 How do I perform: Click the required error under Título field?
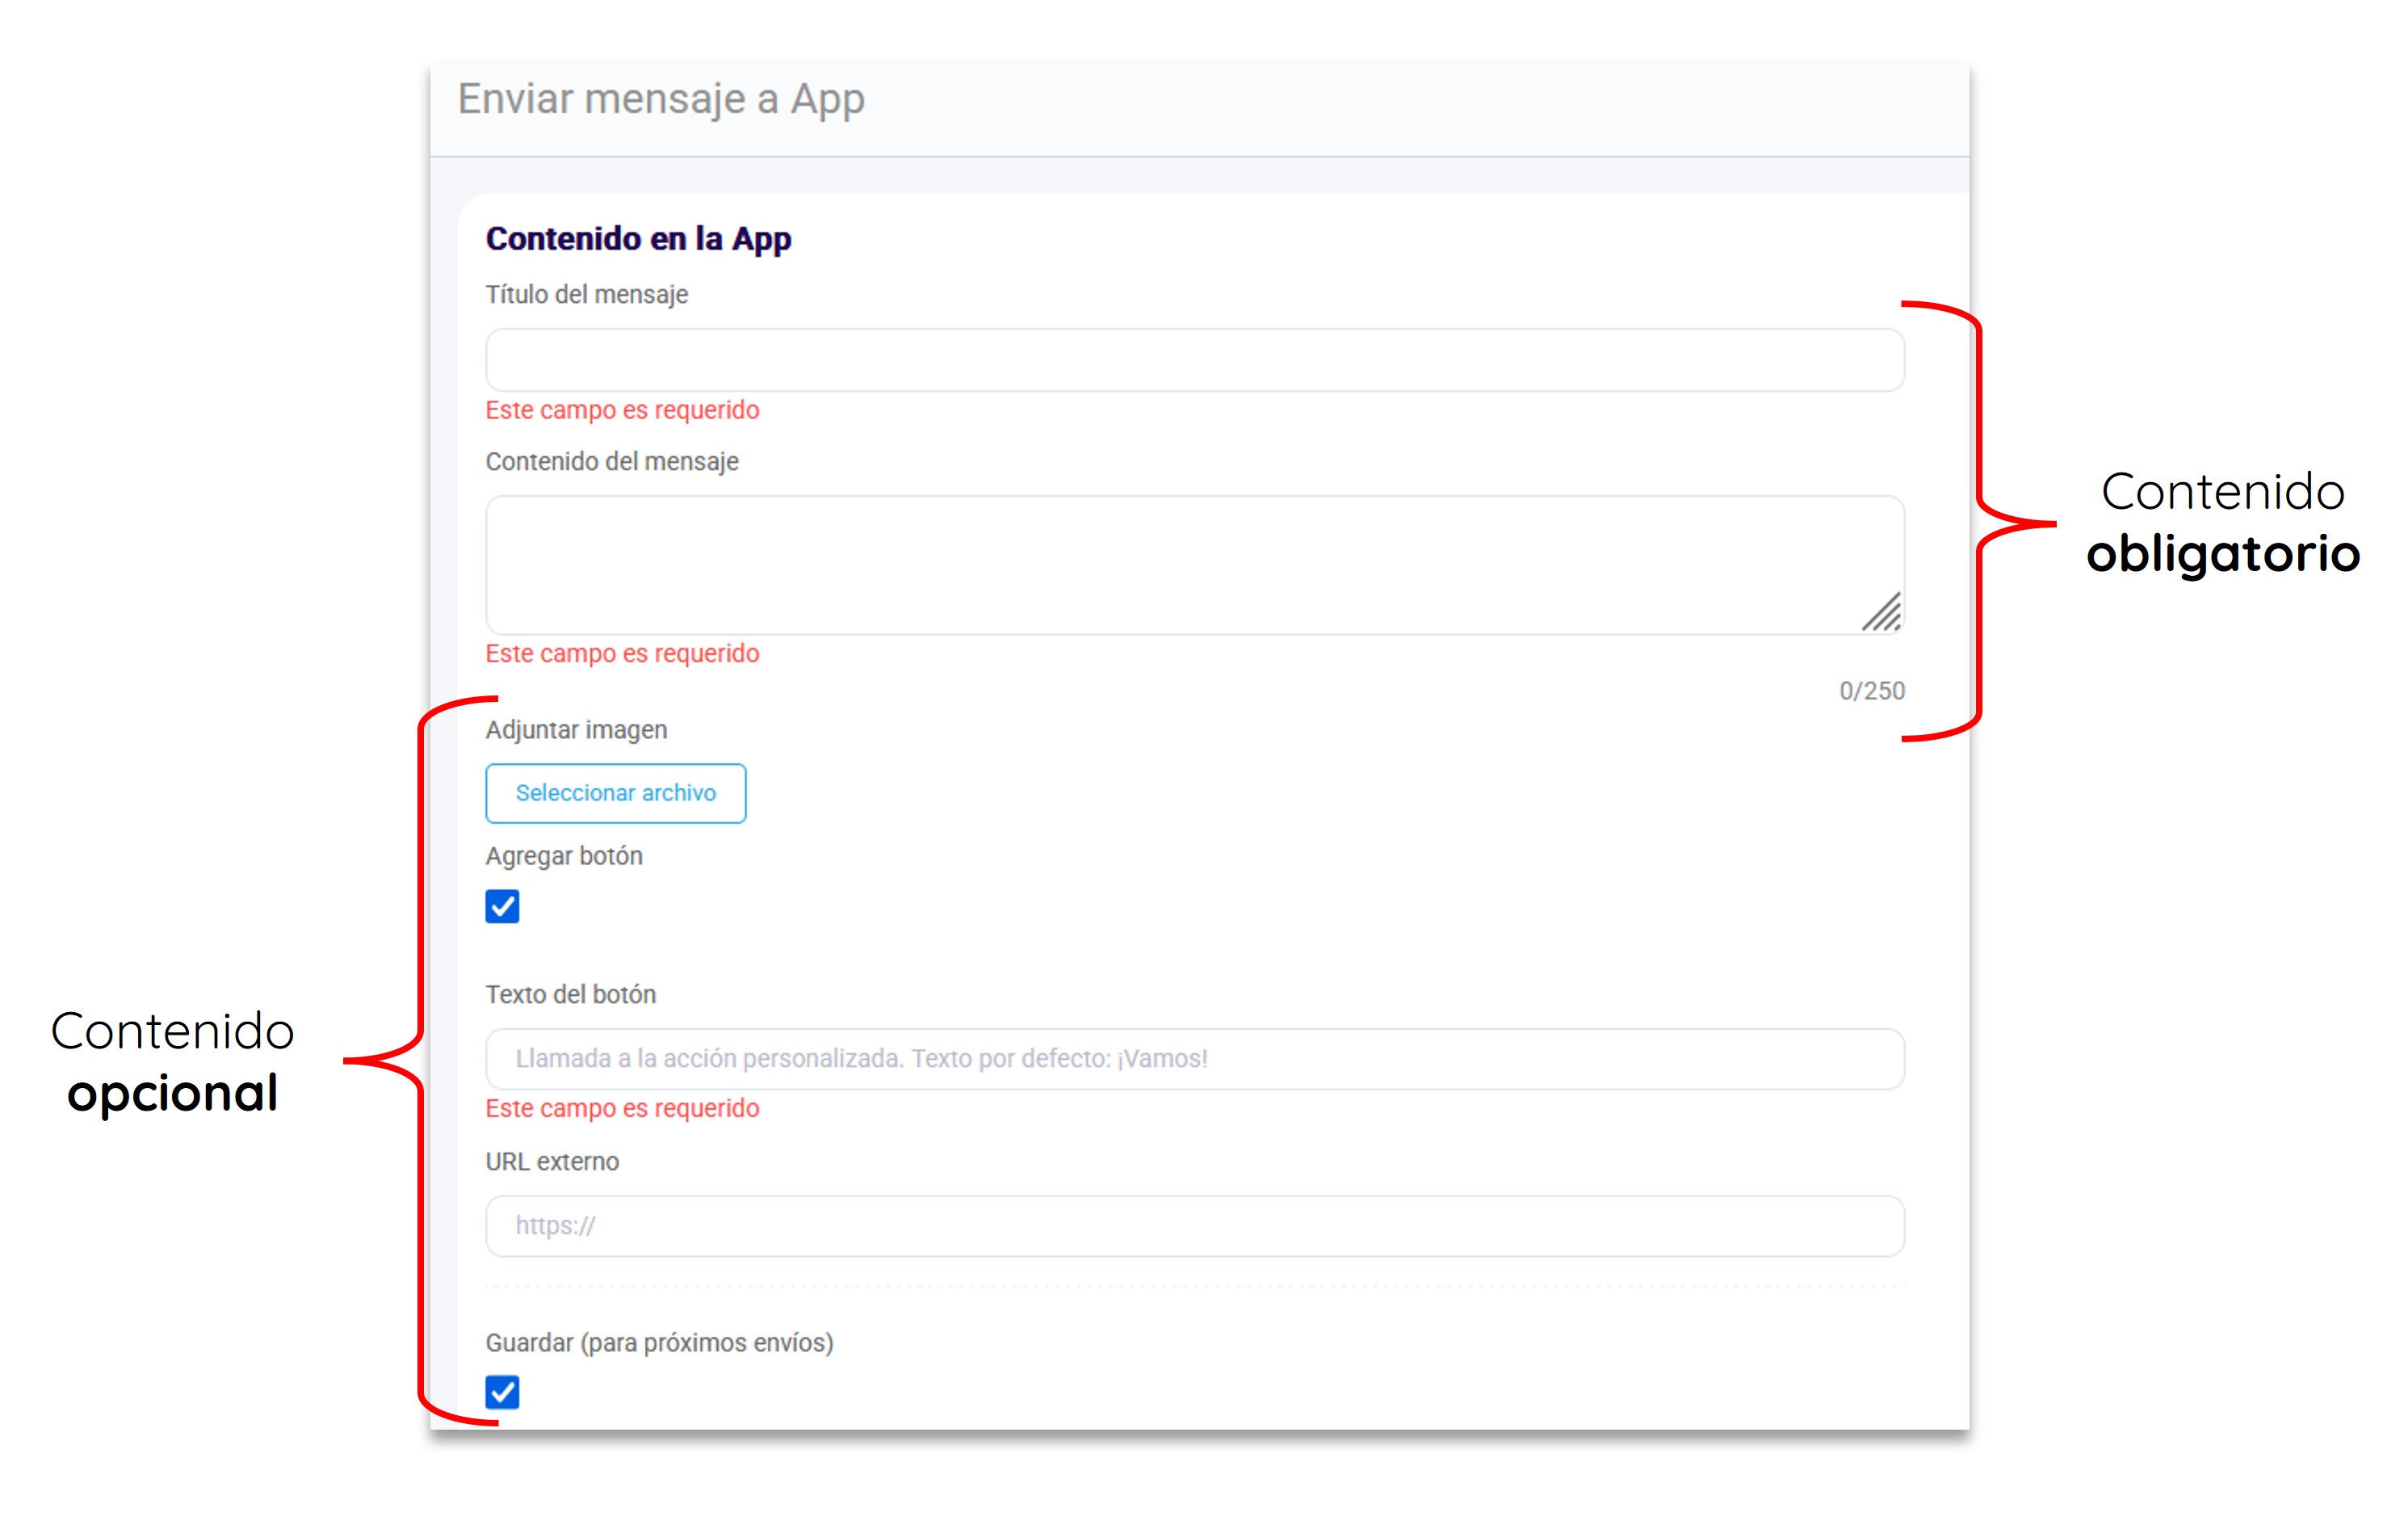click(622, 411)
